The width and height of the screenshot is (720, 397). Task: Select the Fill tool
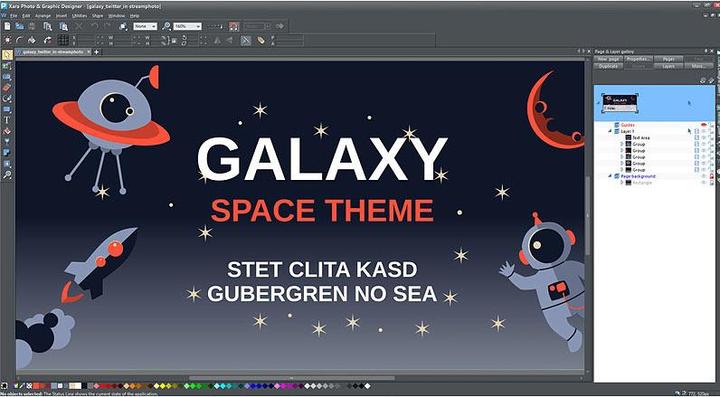[x=7, y=131]
